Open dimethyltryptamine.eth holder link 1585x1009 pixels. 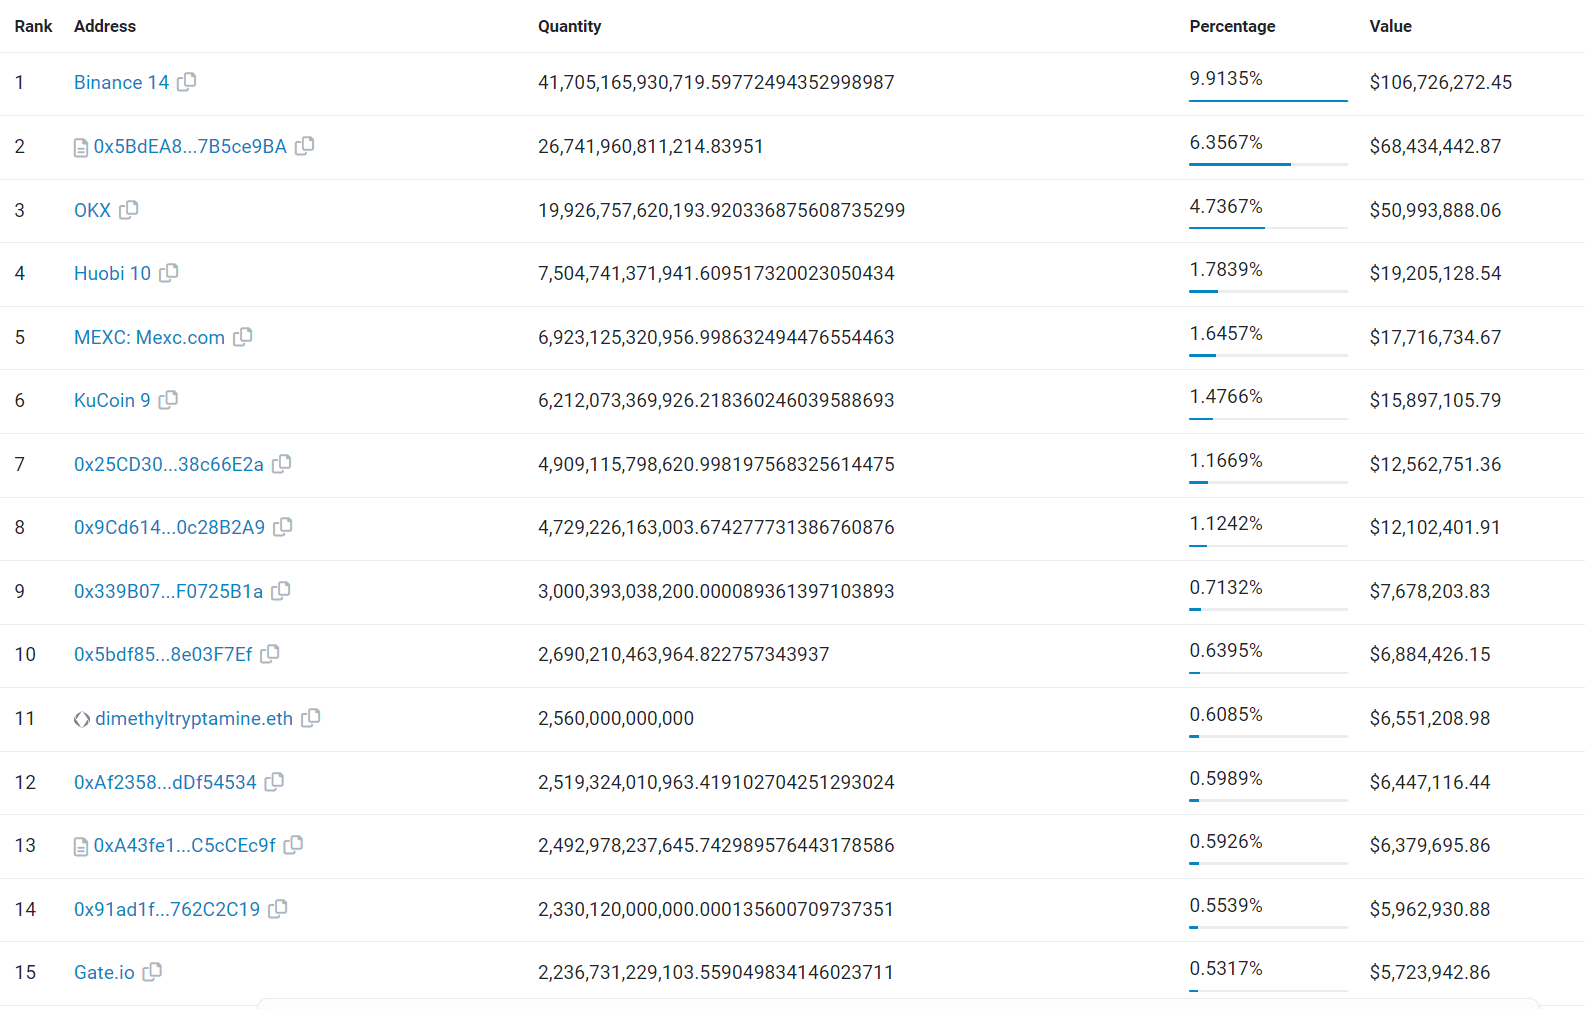tap(194, 718)
